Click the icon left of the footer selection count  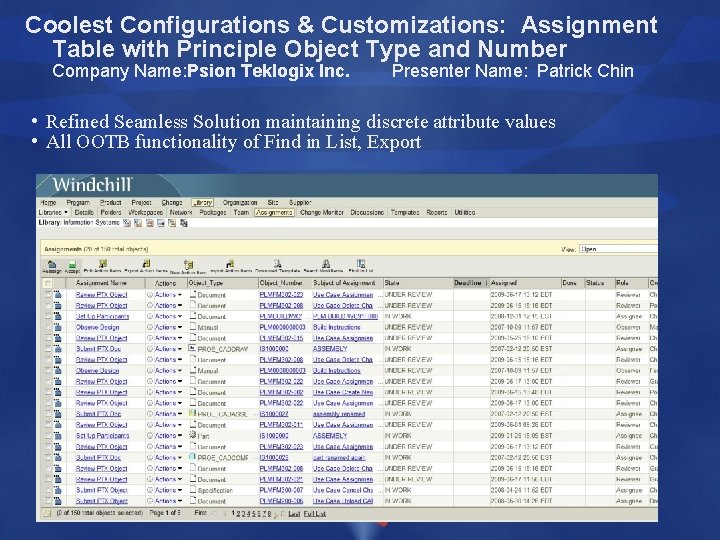click(46, 513)
